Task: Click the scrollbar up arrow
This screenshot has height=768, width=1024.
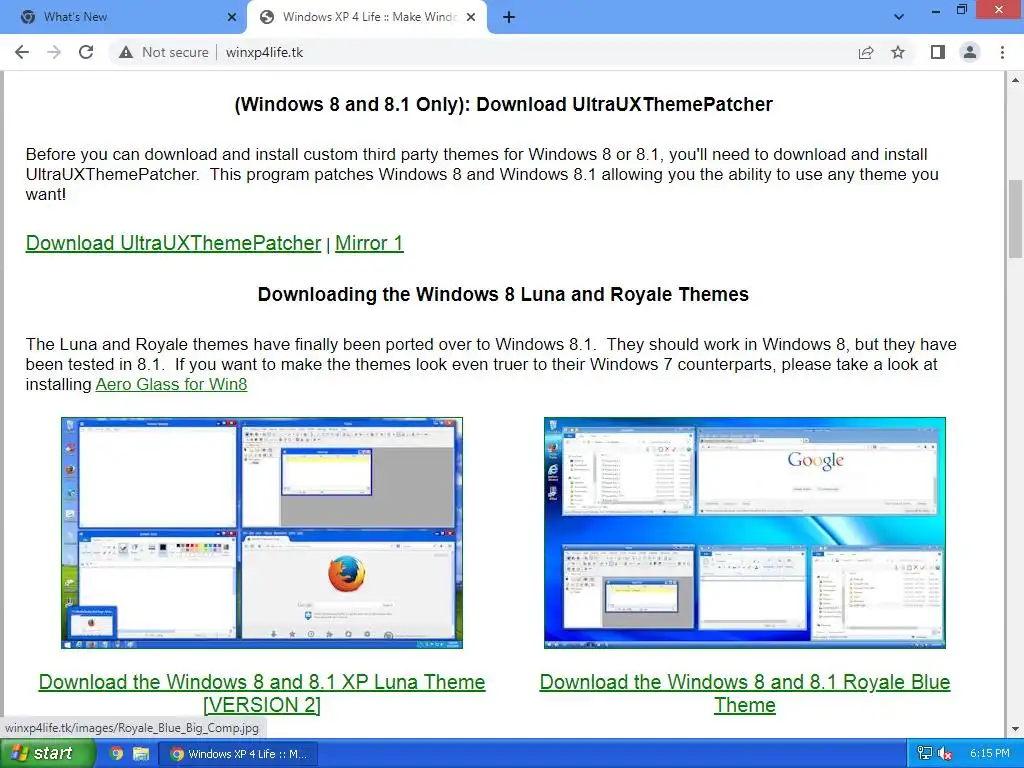Action: tap(1015, 80)
